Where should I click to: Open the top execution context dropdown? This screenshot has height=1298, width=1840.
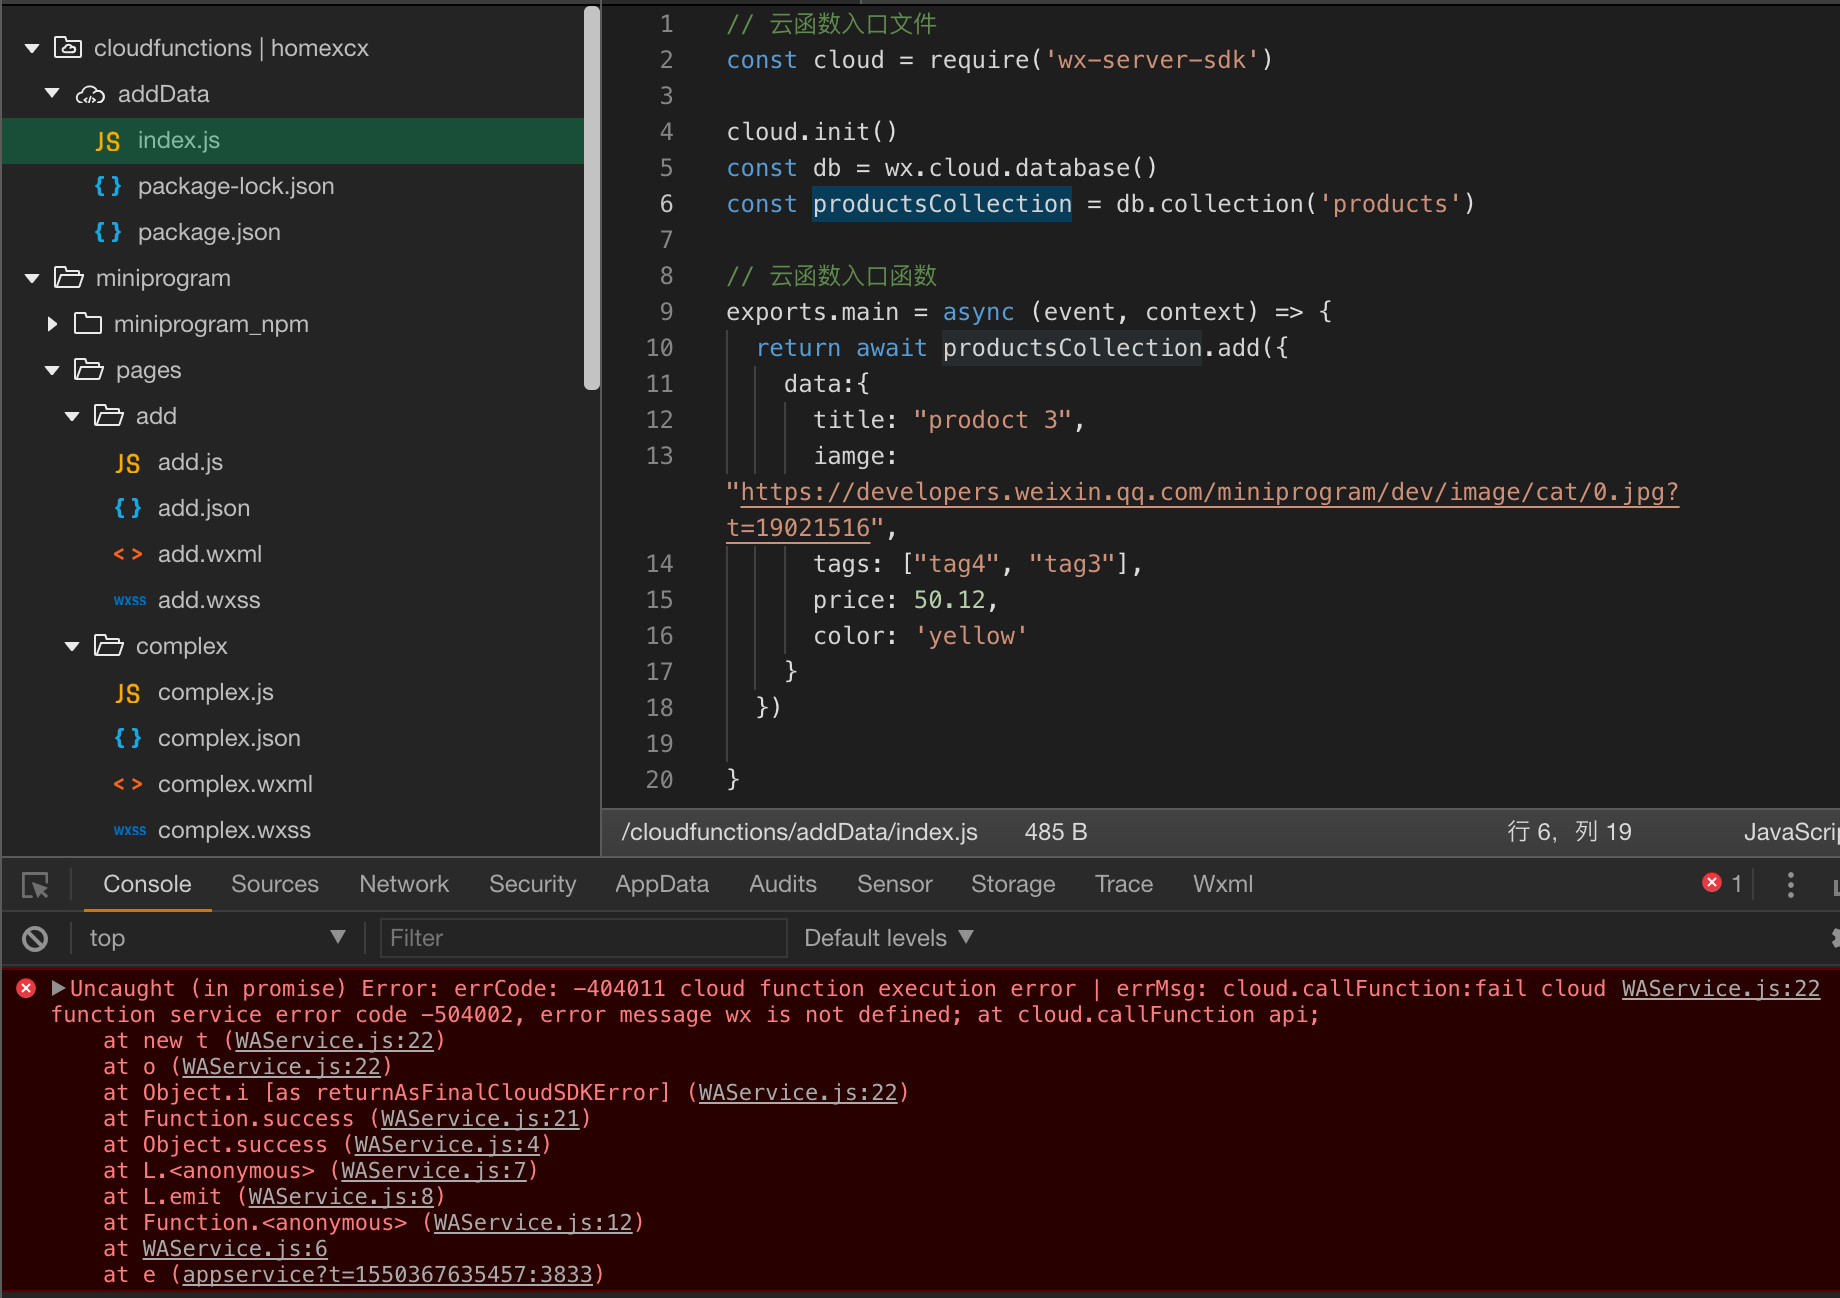coord(217,938)
